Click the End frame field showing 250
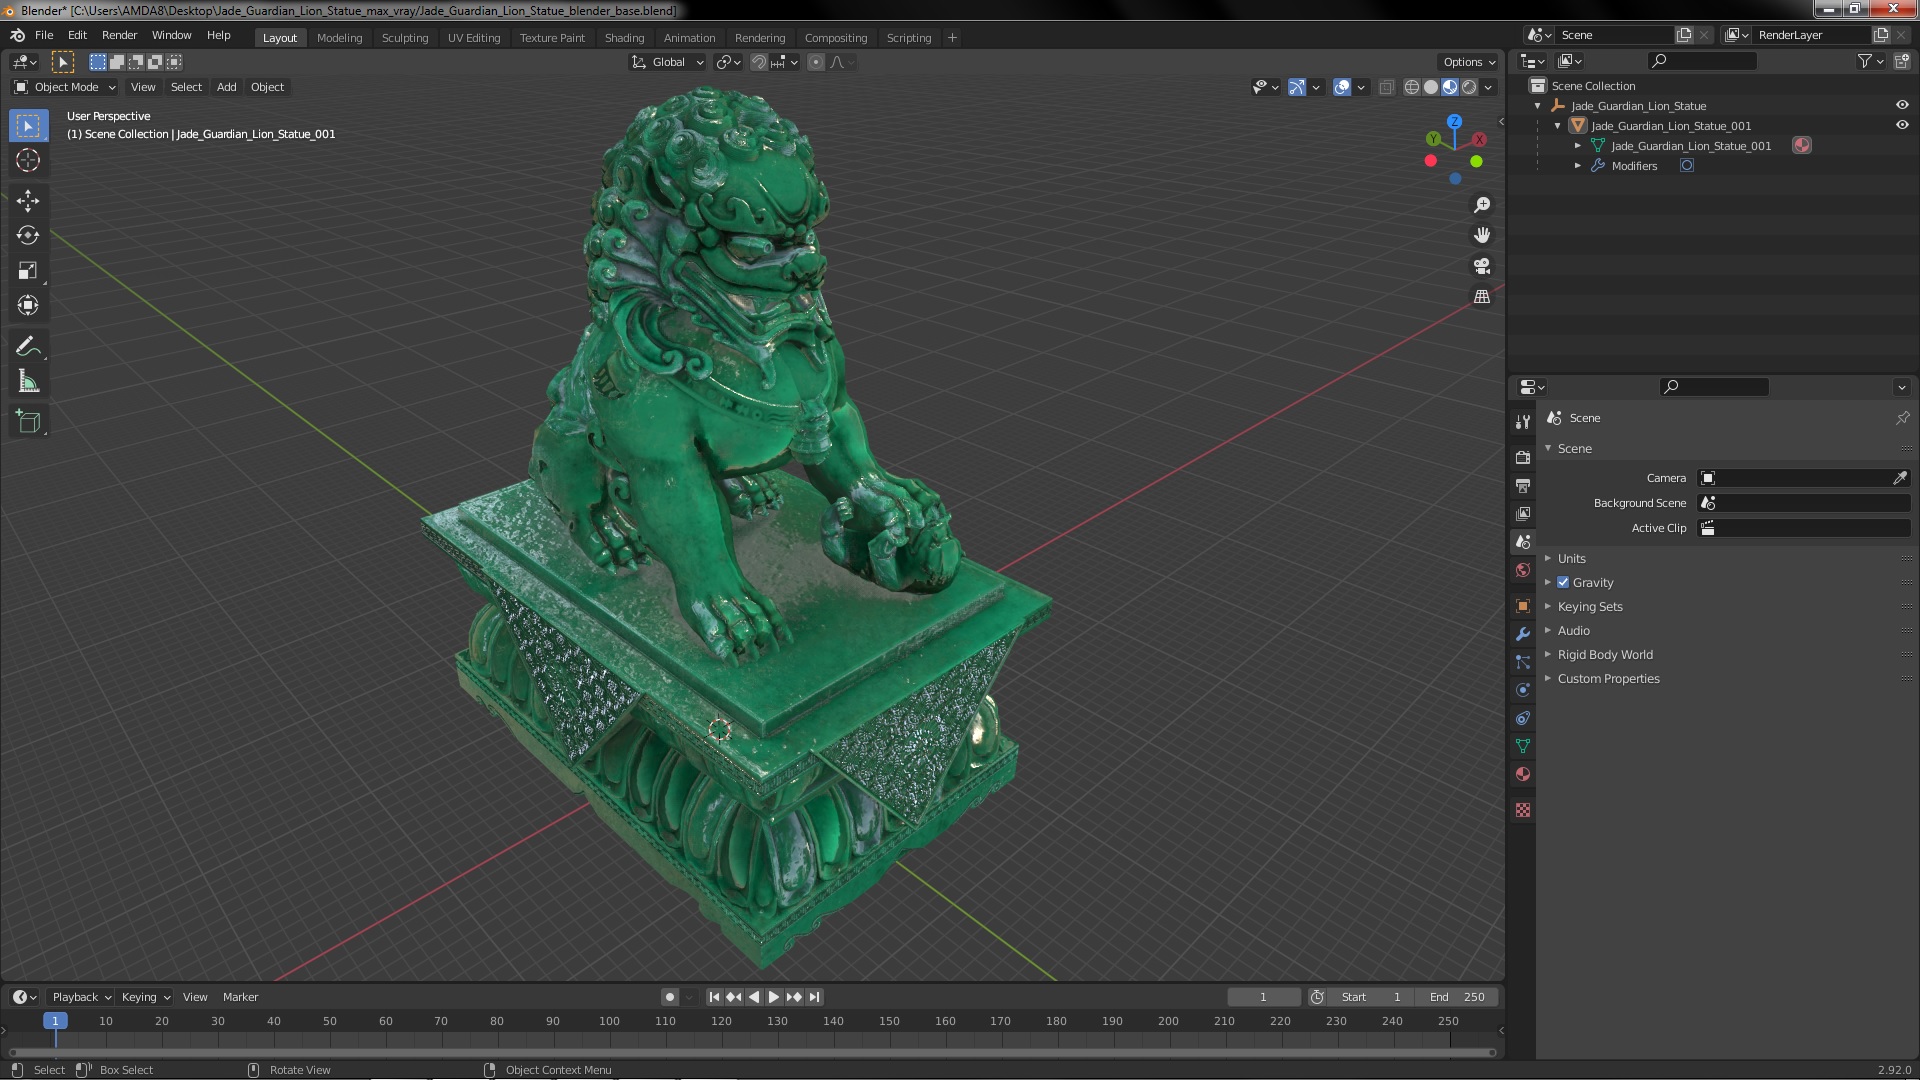Viewport: 1920px width, 1080px height. (1458, 997)
